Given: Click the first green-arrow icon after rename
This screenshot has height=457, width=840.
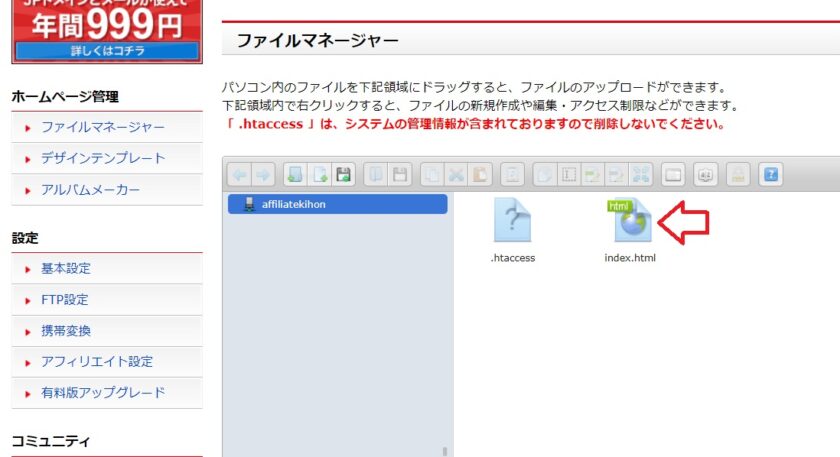Looking at the screenshot, I should tap(592, 175).
